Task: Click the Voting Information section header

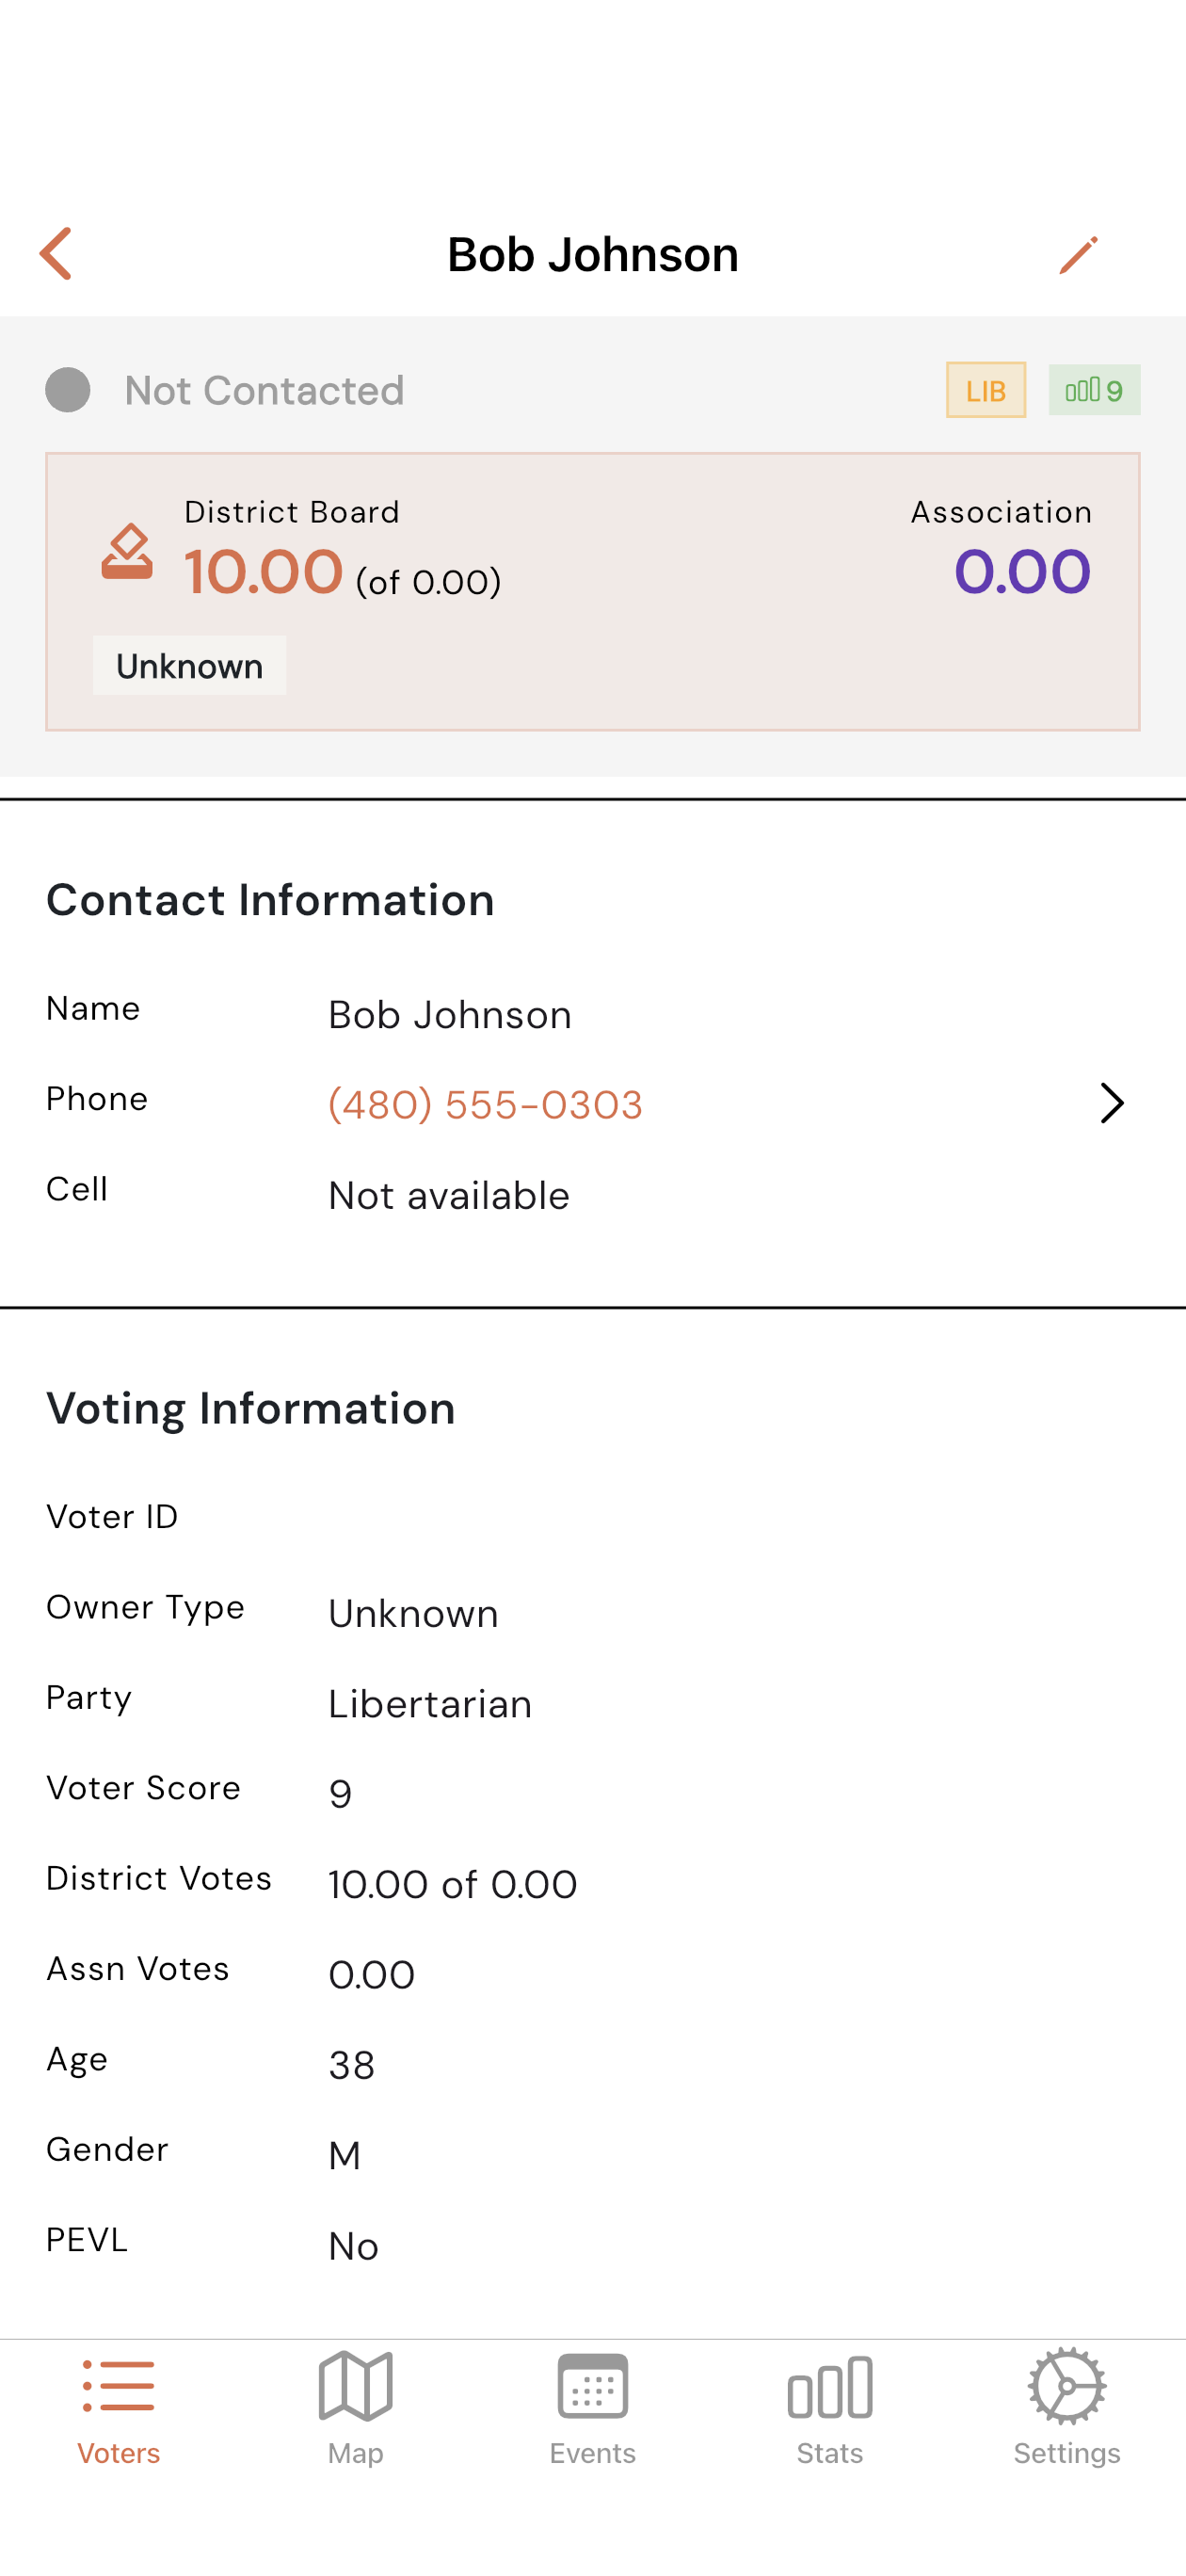Action: (x=251, y=1408)
